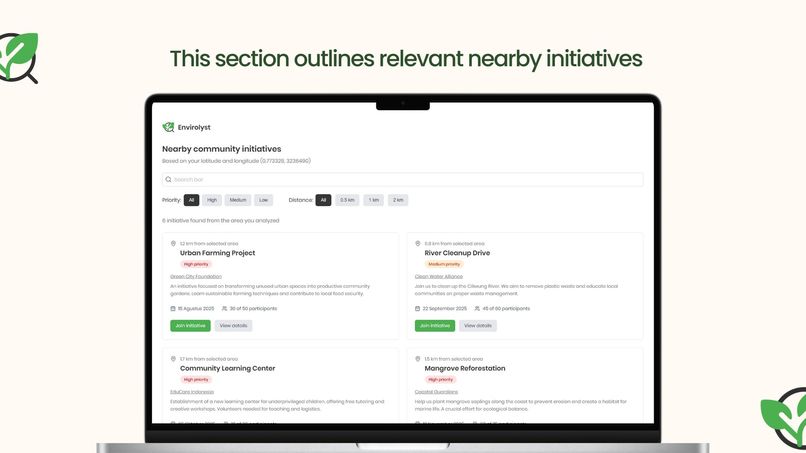Select All in the Distance filter
This screenshot has width=806, height=453.
pyautogui.click(x=323, y=200)
